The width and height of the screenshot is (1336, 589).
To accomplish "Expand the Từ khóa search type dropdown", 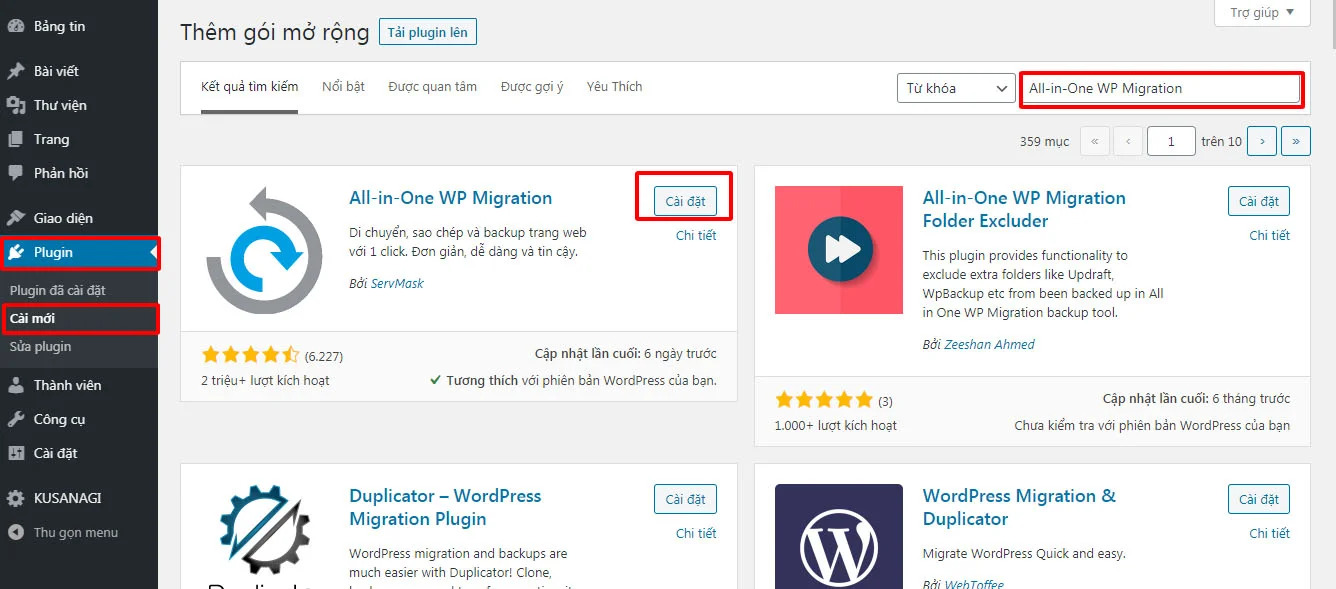I will [x=956, y=88].
